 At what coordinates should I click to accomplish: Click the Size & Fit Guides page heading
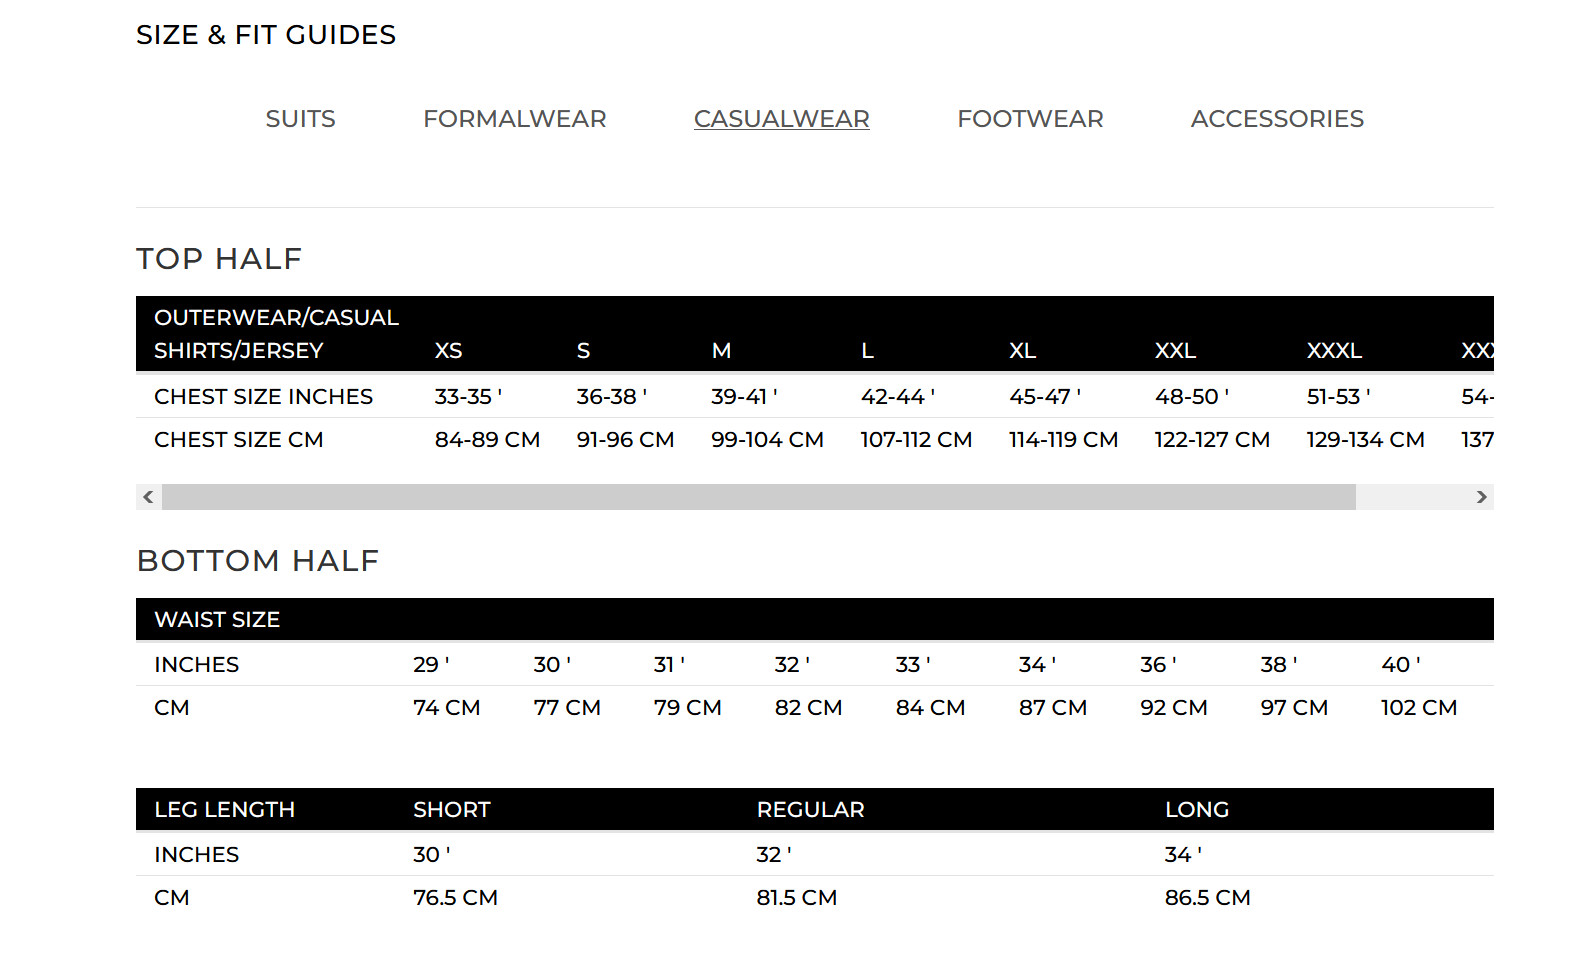[x=266, y=35]
